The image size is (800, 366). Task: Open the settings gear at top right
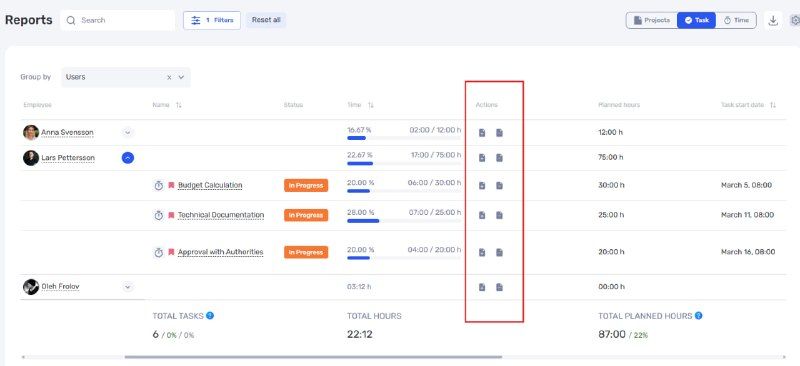pos(795,20)
